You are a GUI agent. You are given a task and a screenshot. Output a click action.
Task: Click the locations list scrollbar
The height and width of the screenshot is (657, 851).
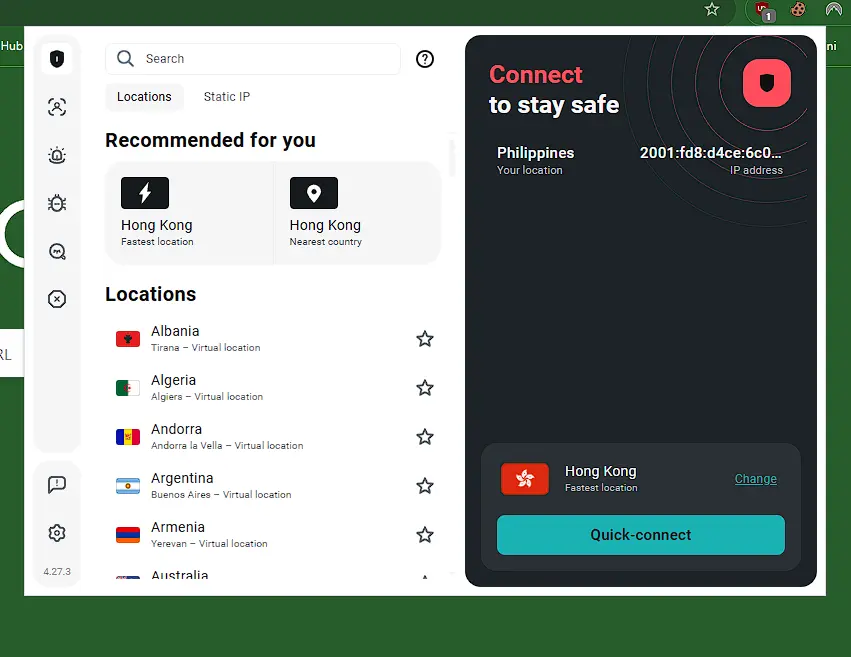[x=452, y=157]
